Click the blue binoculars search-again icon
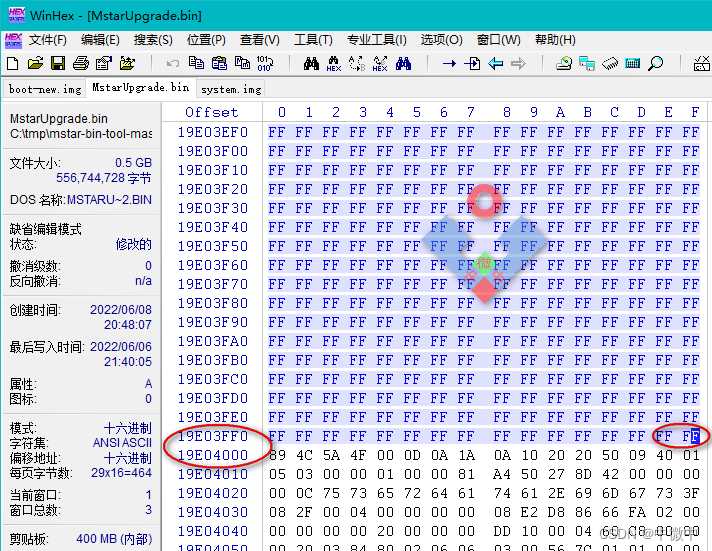 point(404,63)
